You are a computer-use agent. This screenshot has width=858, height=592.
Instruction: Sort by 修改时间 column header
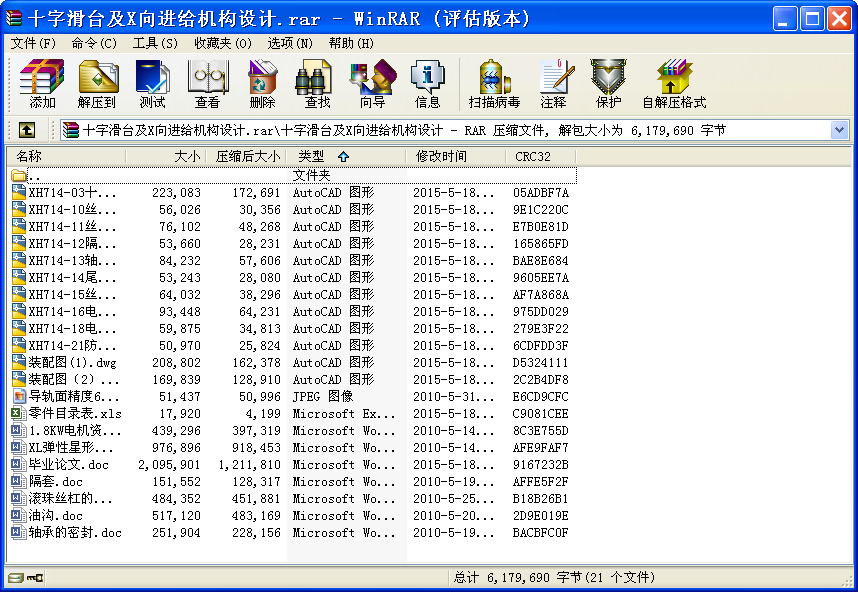coord(456,156)
